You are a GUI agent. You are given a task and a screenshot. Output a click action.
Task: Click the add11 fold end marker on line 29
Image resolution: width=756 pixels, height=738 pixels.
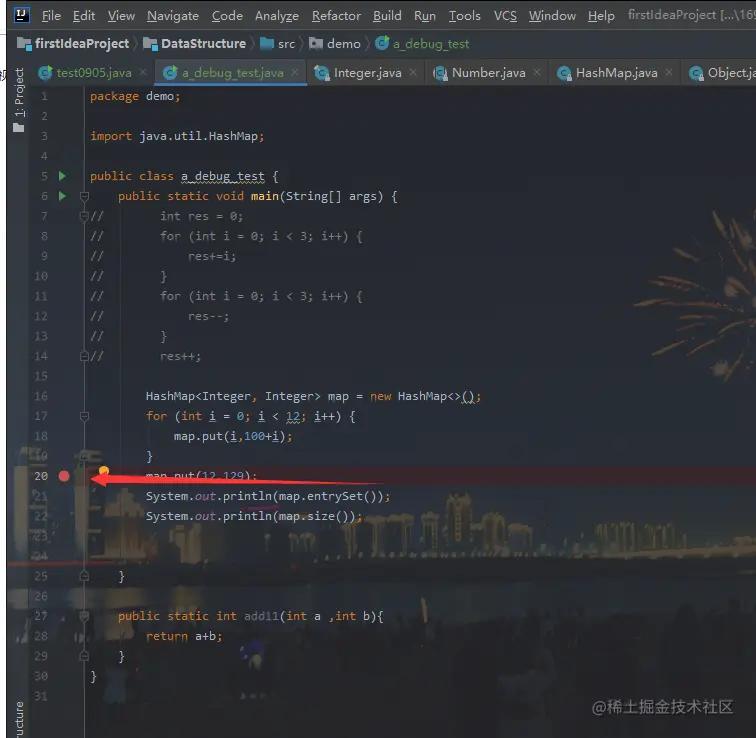tap(84, 656)
